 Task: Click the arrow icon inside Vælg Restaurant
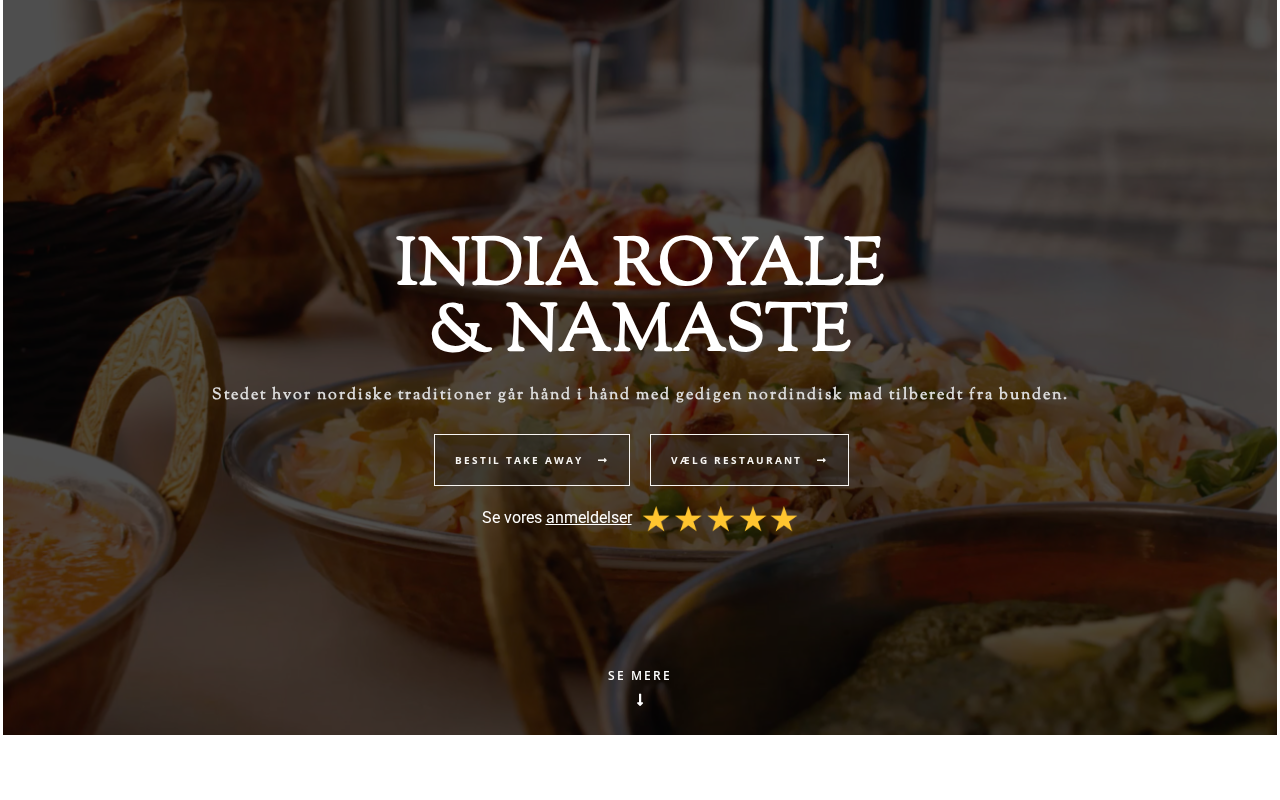point(822,460)
